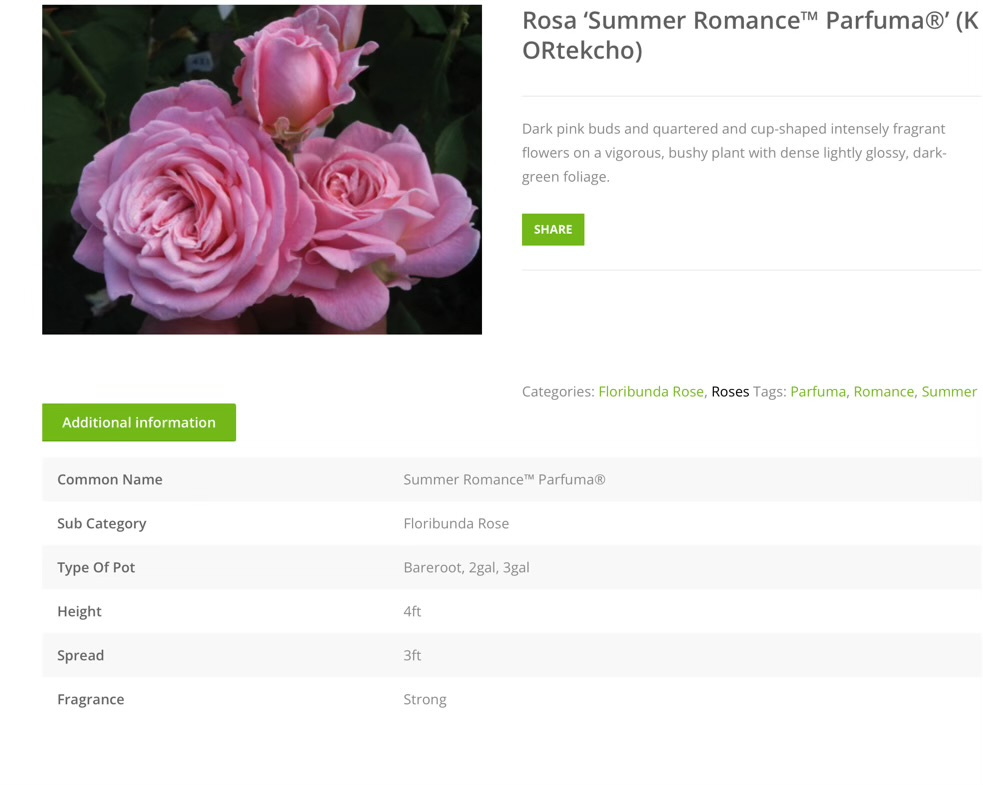Click the Summer Romance Parfuma table value

tap(504, 480)
